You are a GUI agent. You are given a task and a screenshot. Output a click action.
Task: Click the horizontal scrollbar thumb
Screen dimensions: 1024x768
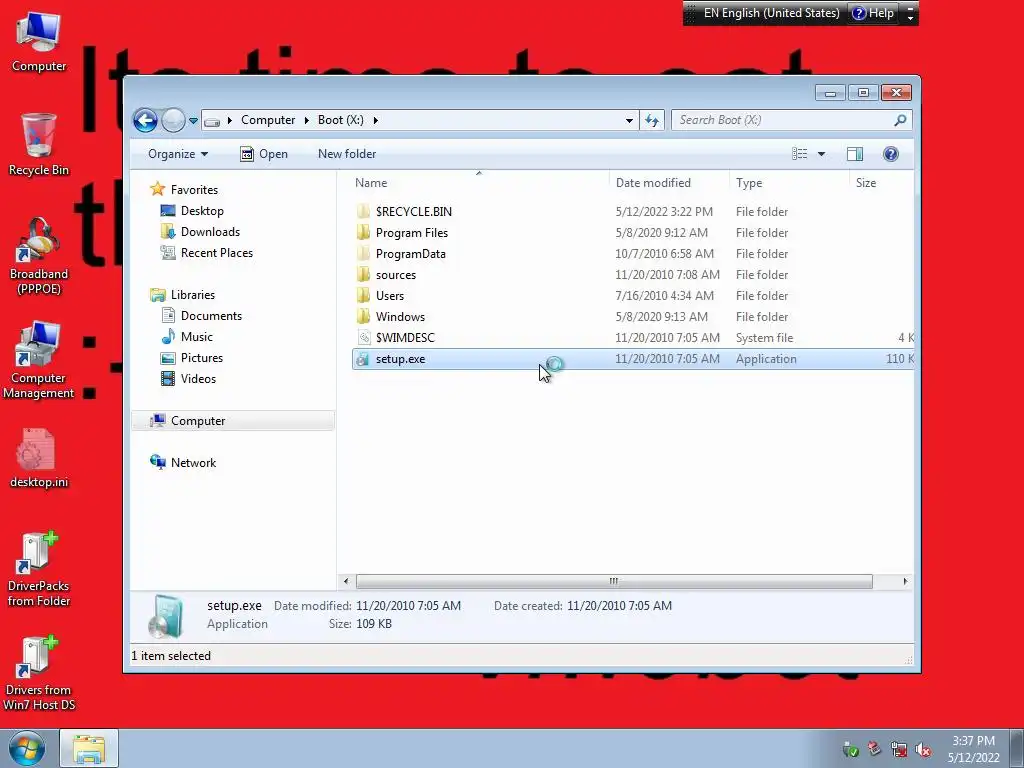[614, 581]
